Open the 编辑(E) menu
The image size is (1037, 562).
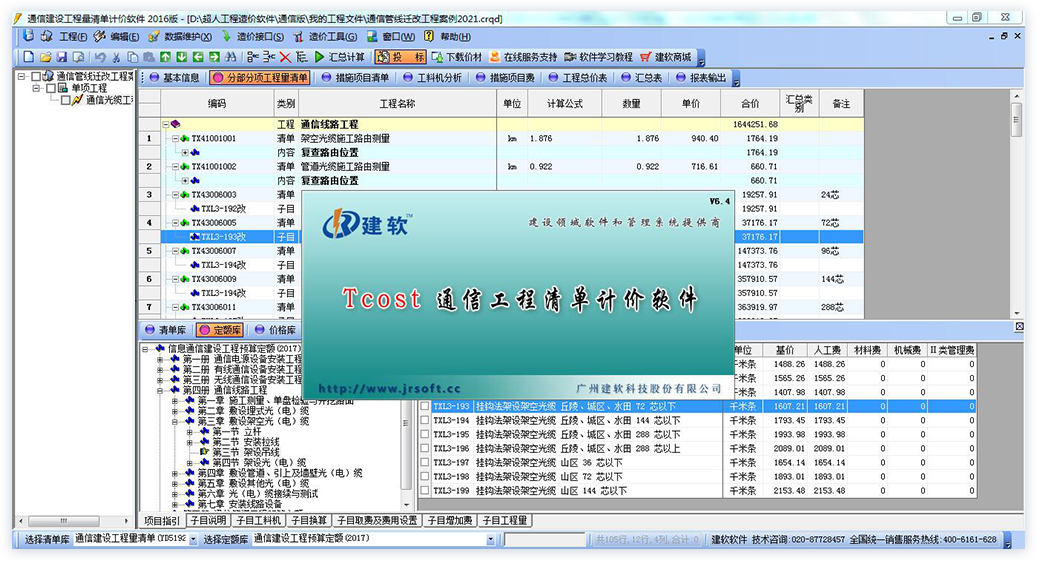click(x=124, y=37)
